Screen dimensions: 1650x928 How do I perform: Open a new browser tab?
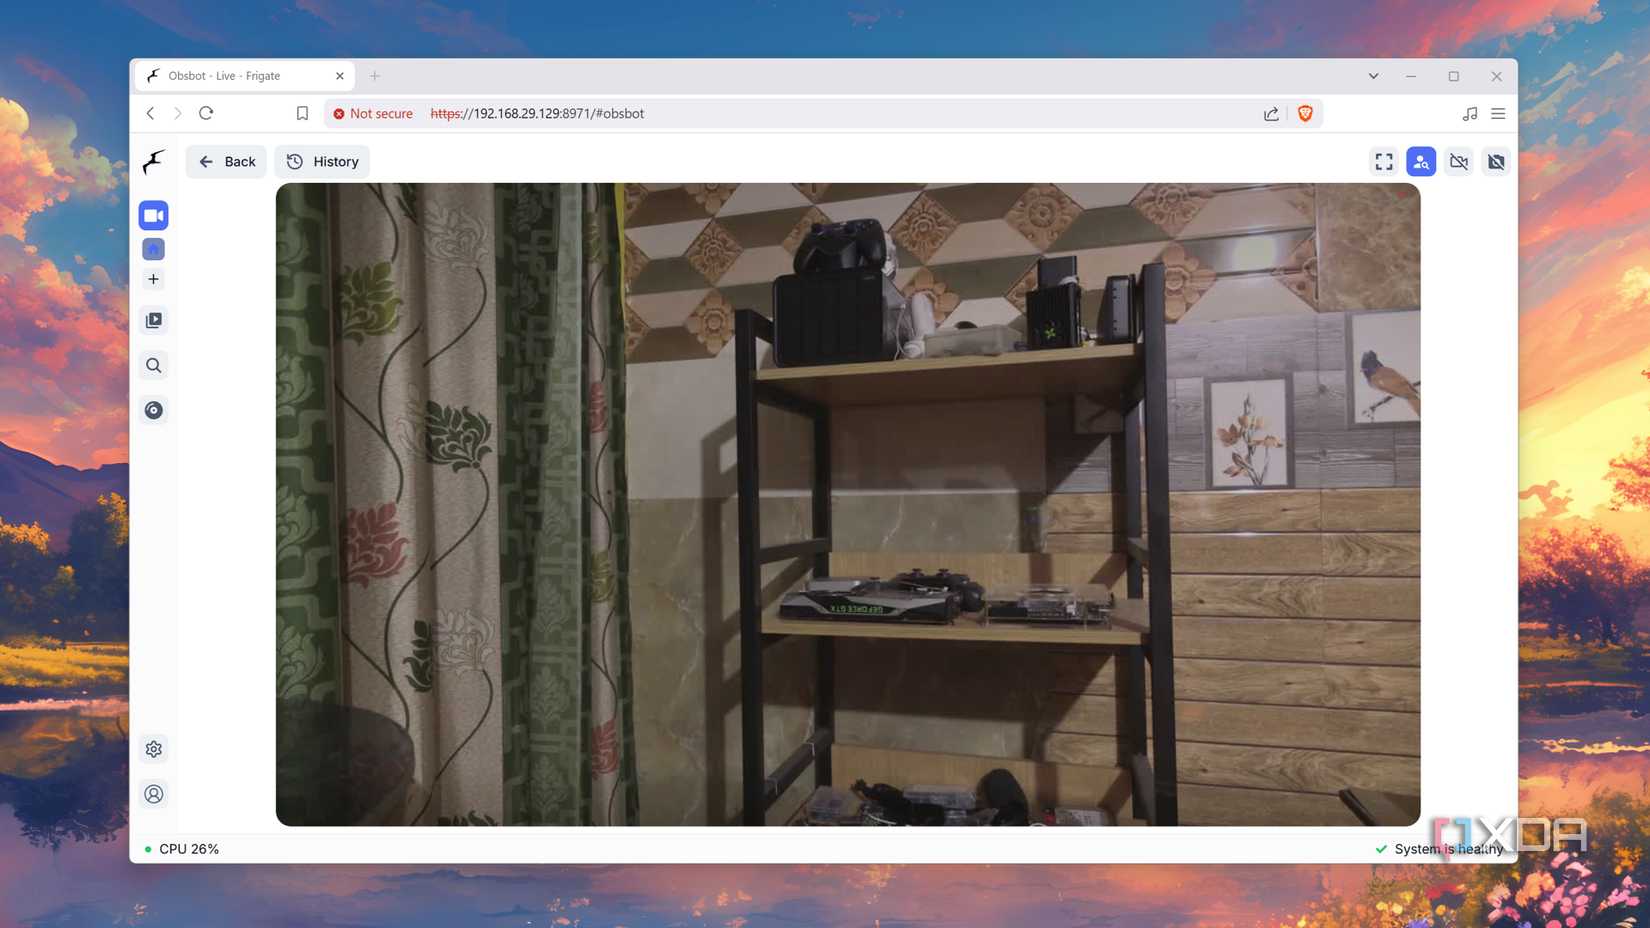point(375,76)
